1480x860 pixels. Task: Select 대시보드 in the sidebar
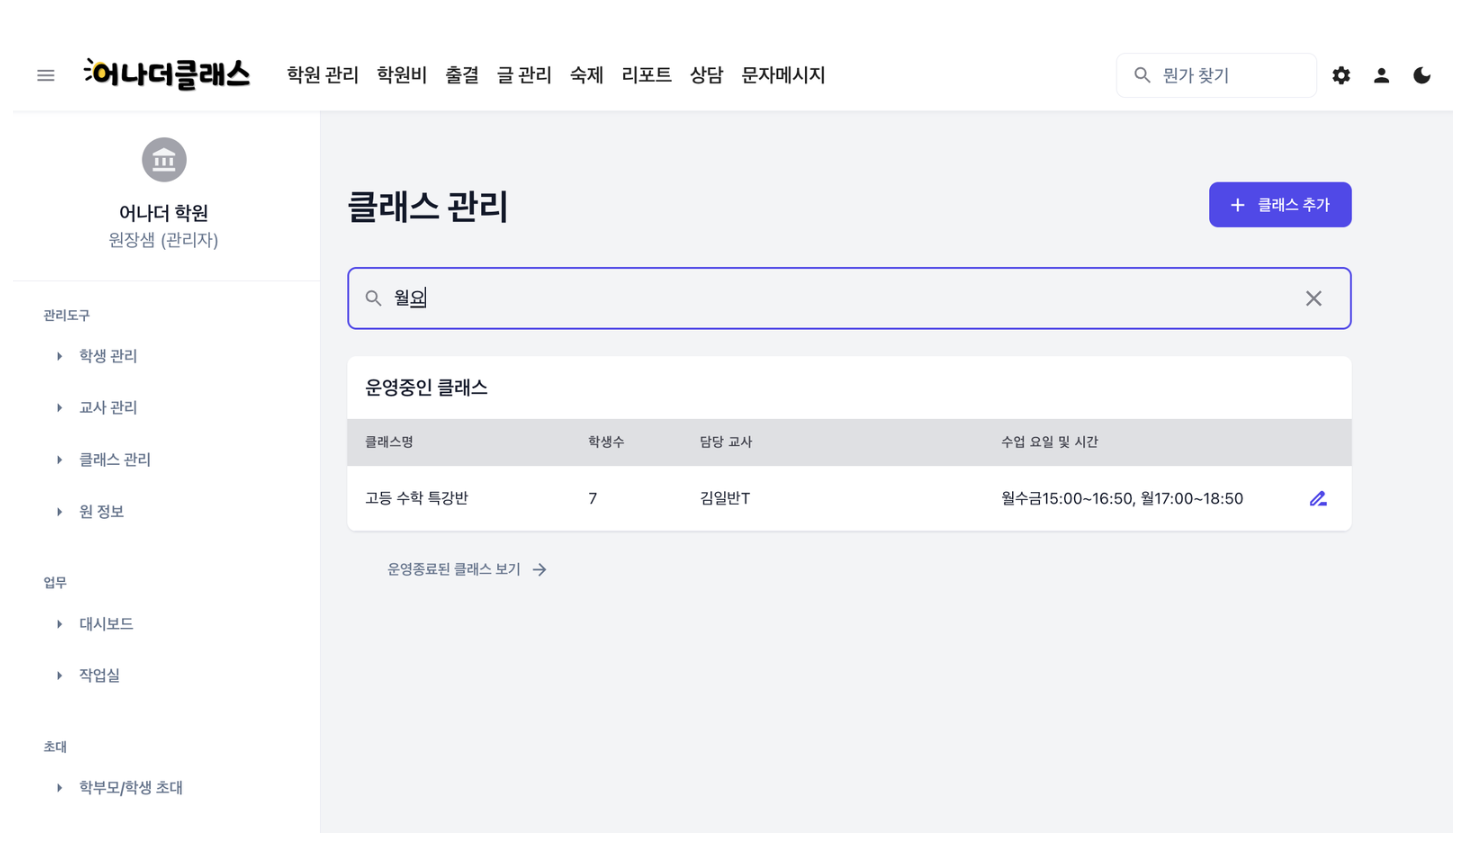(106, 624)
